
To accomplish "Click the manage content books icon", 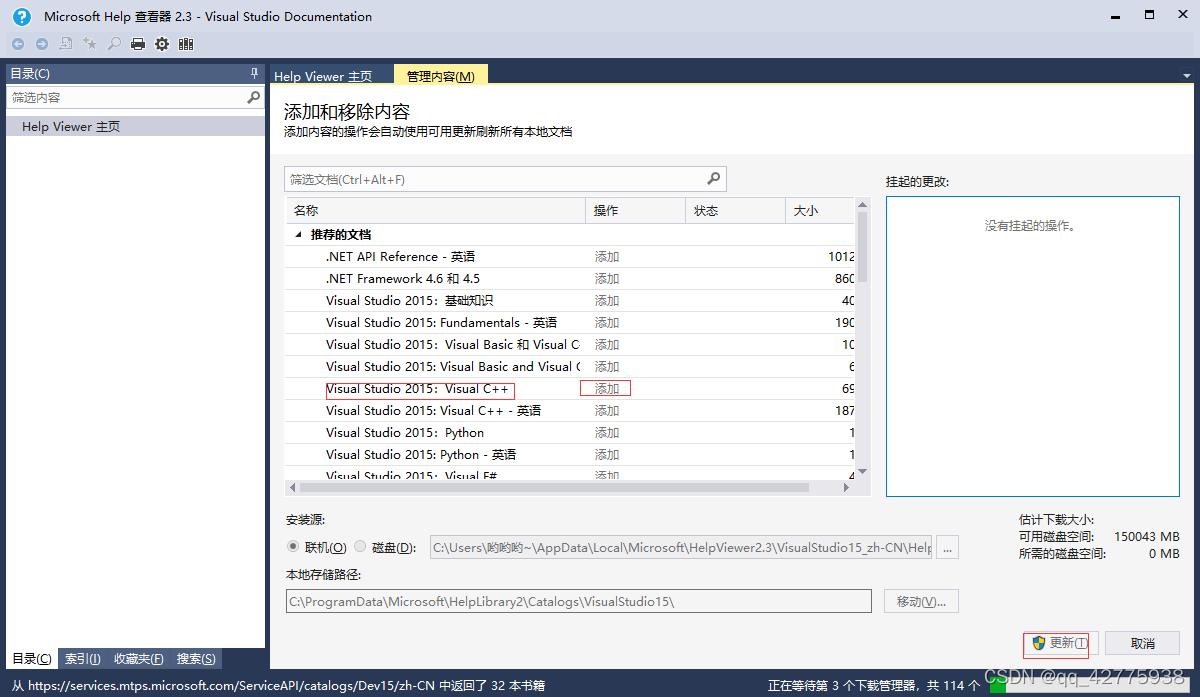I will coord(186,44).
